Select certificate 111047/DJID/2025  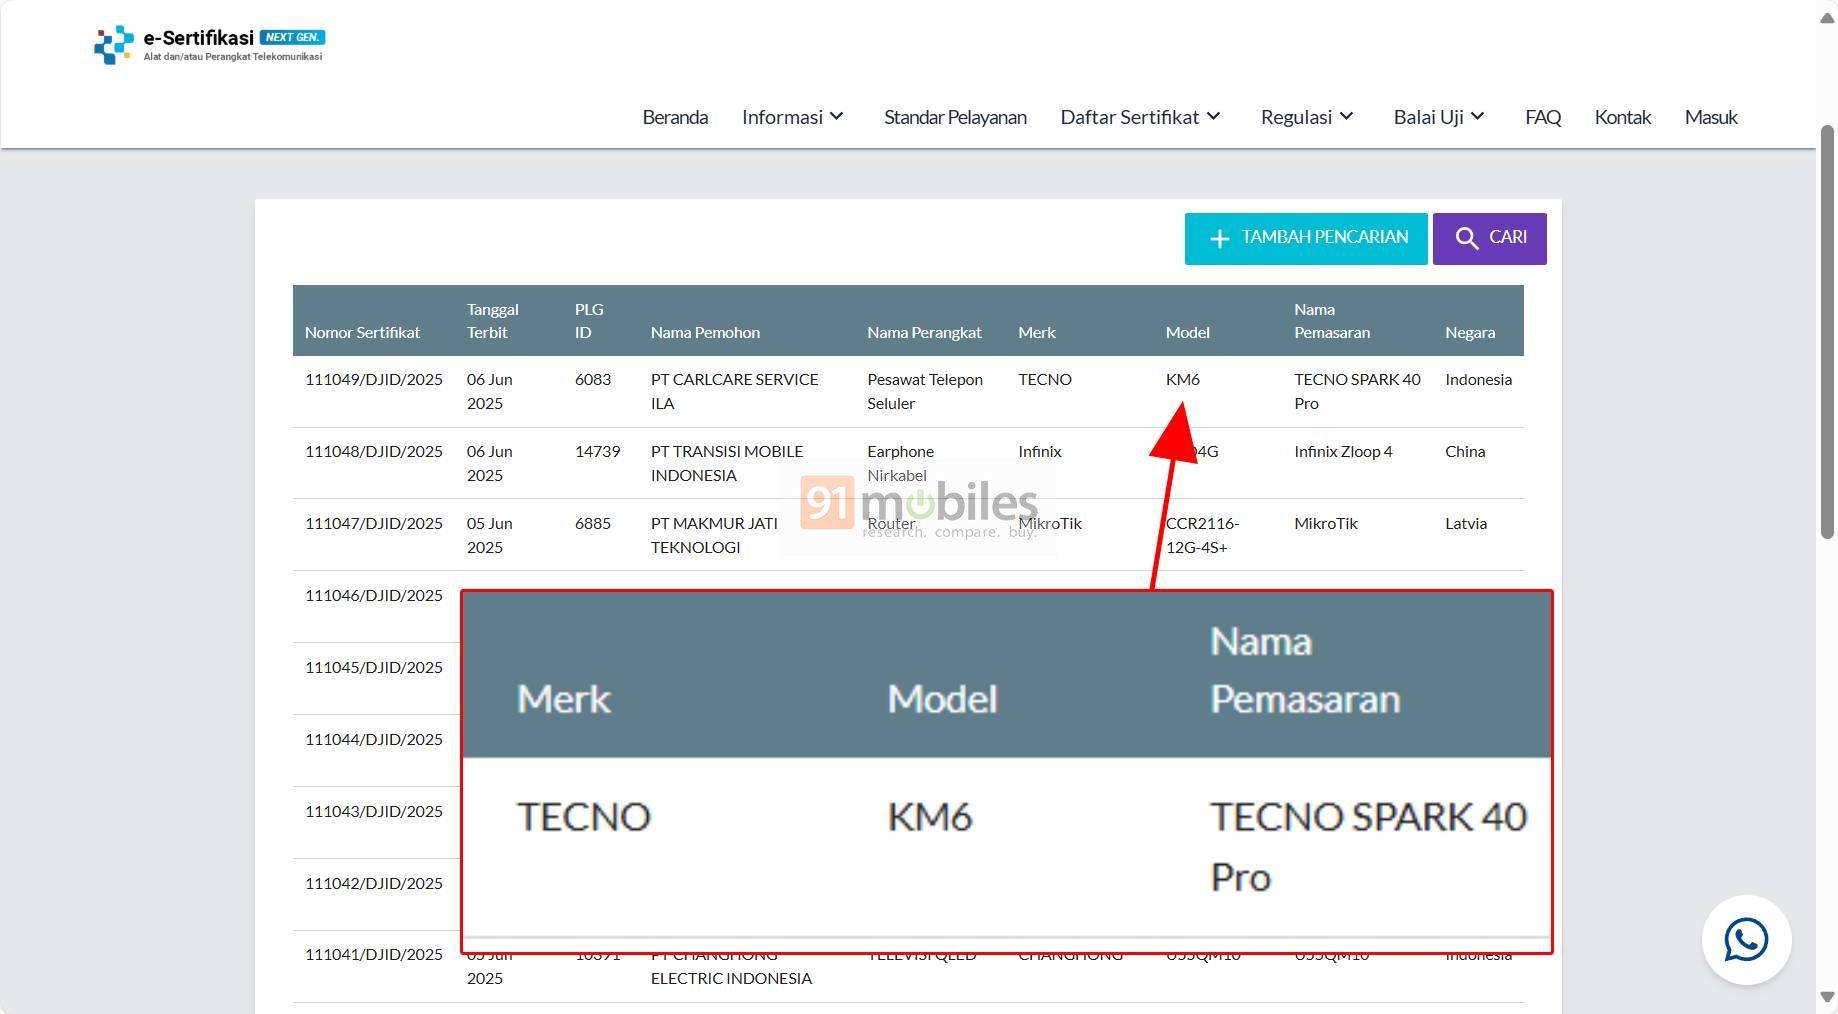(374, 523)
